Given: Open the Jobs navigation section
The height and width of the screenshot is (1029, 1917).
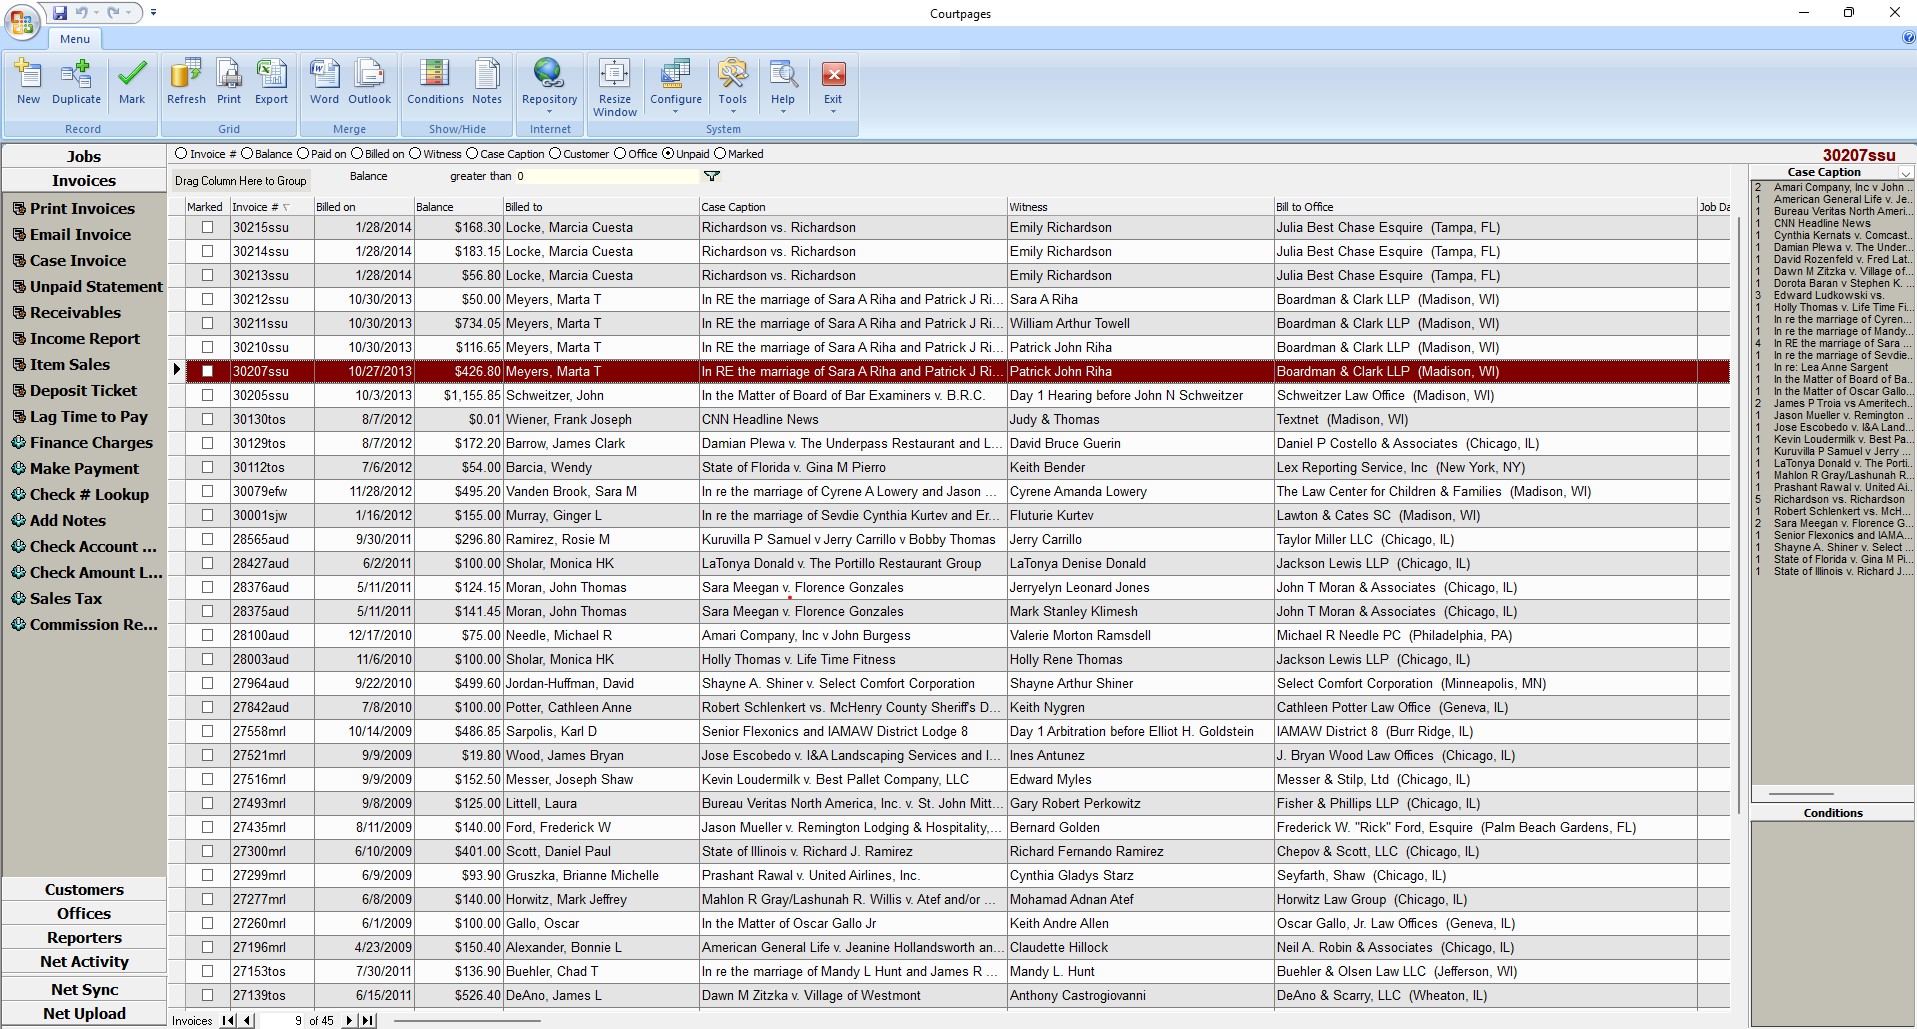Looking at the screenshot, I should (x=84, y=156).
